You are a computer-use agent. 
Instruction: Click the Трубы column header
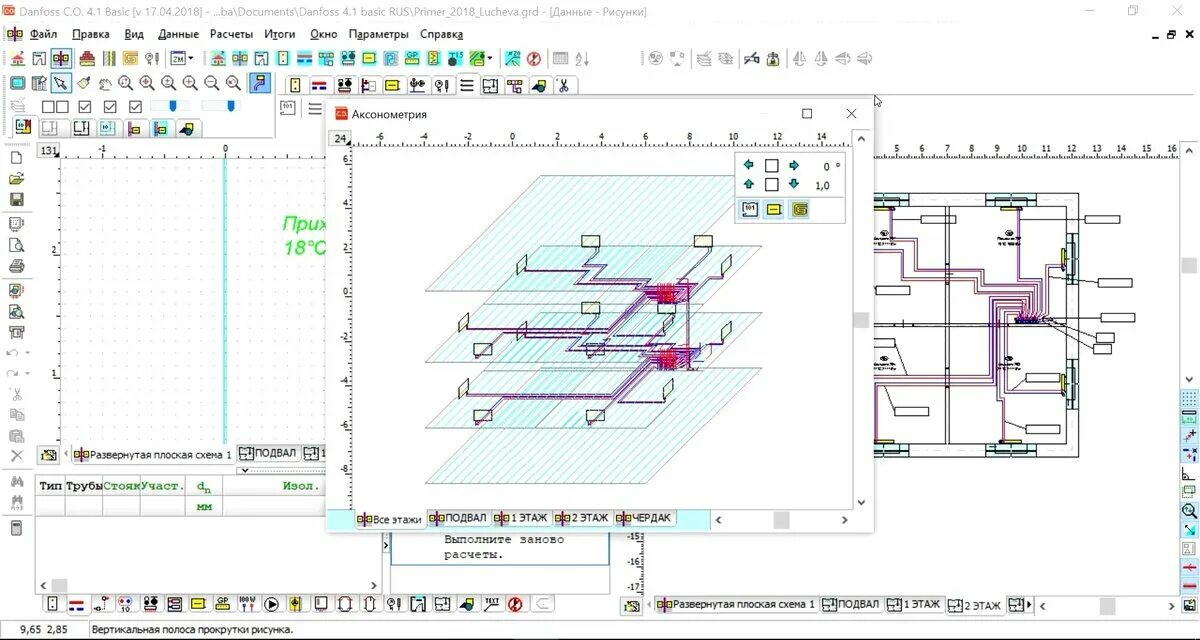84,486
